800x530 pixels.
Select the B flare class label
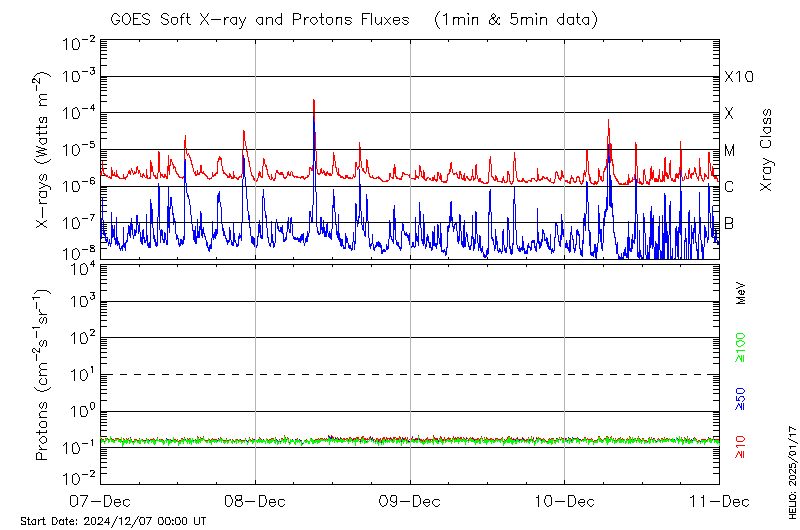729,223
